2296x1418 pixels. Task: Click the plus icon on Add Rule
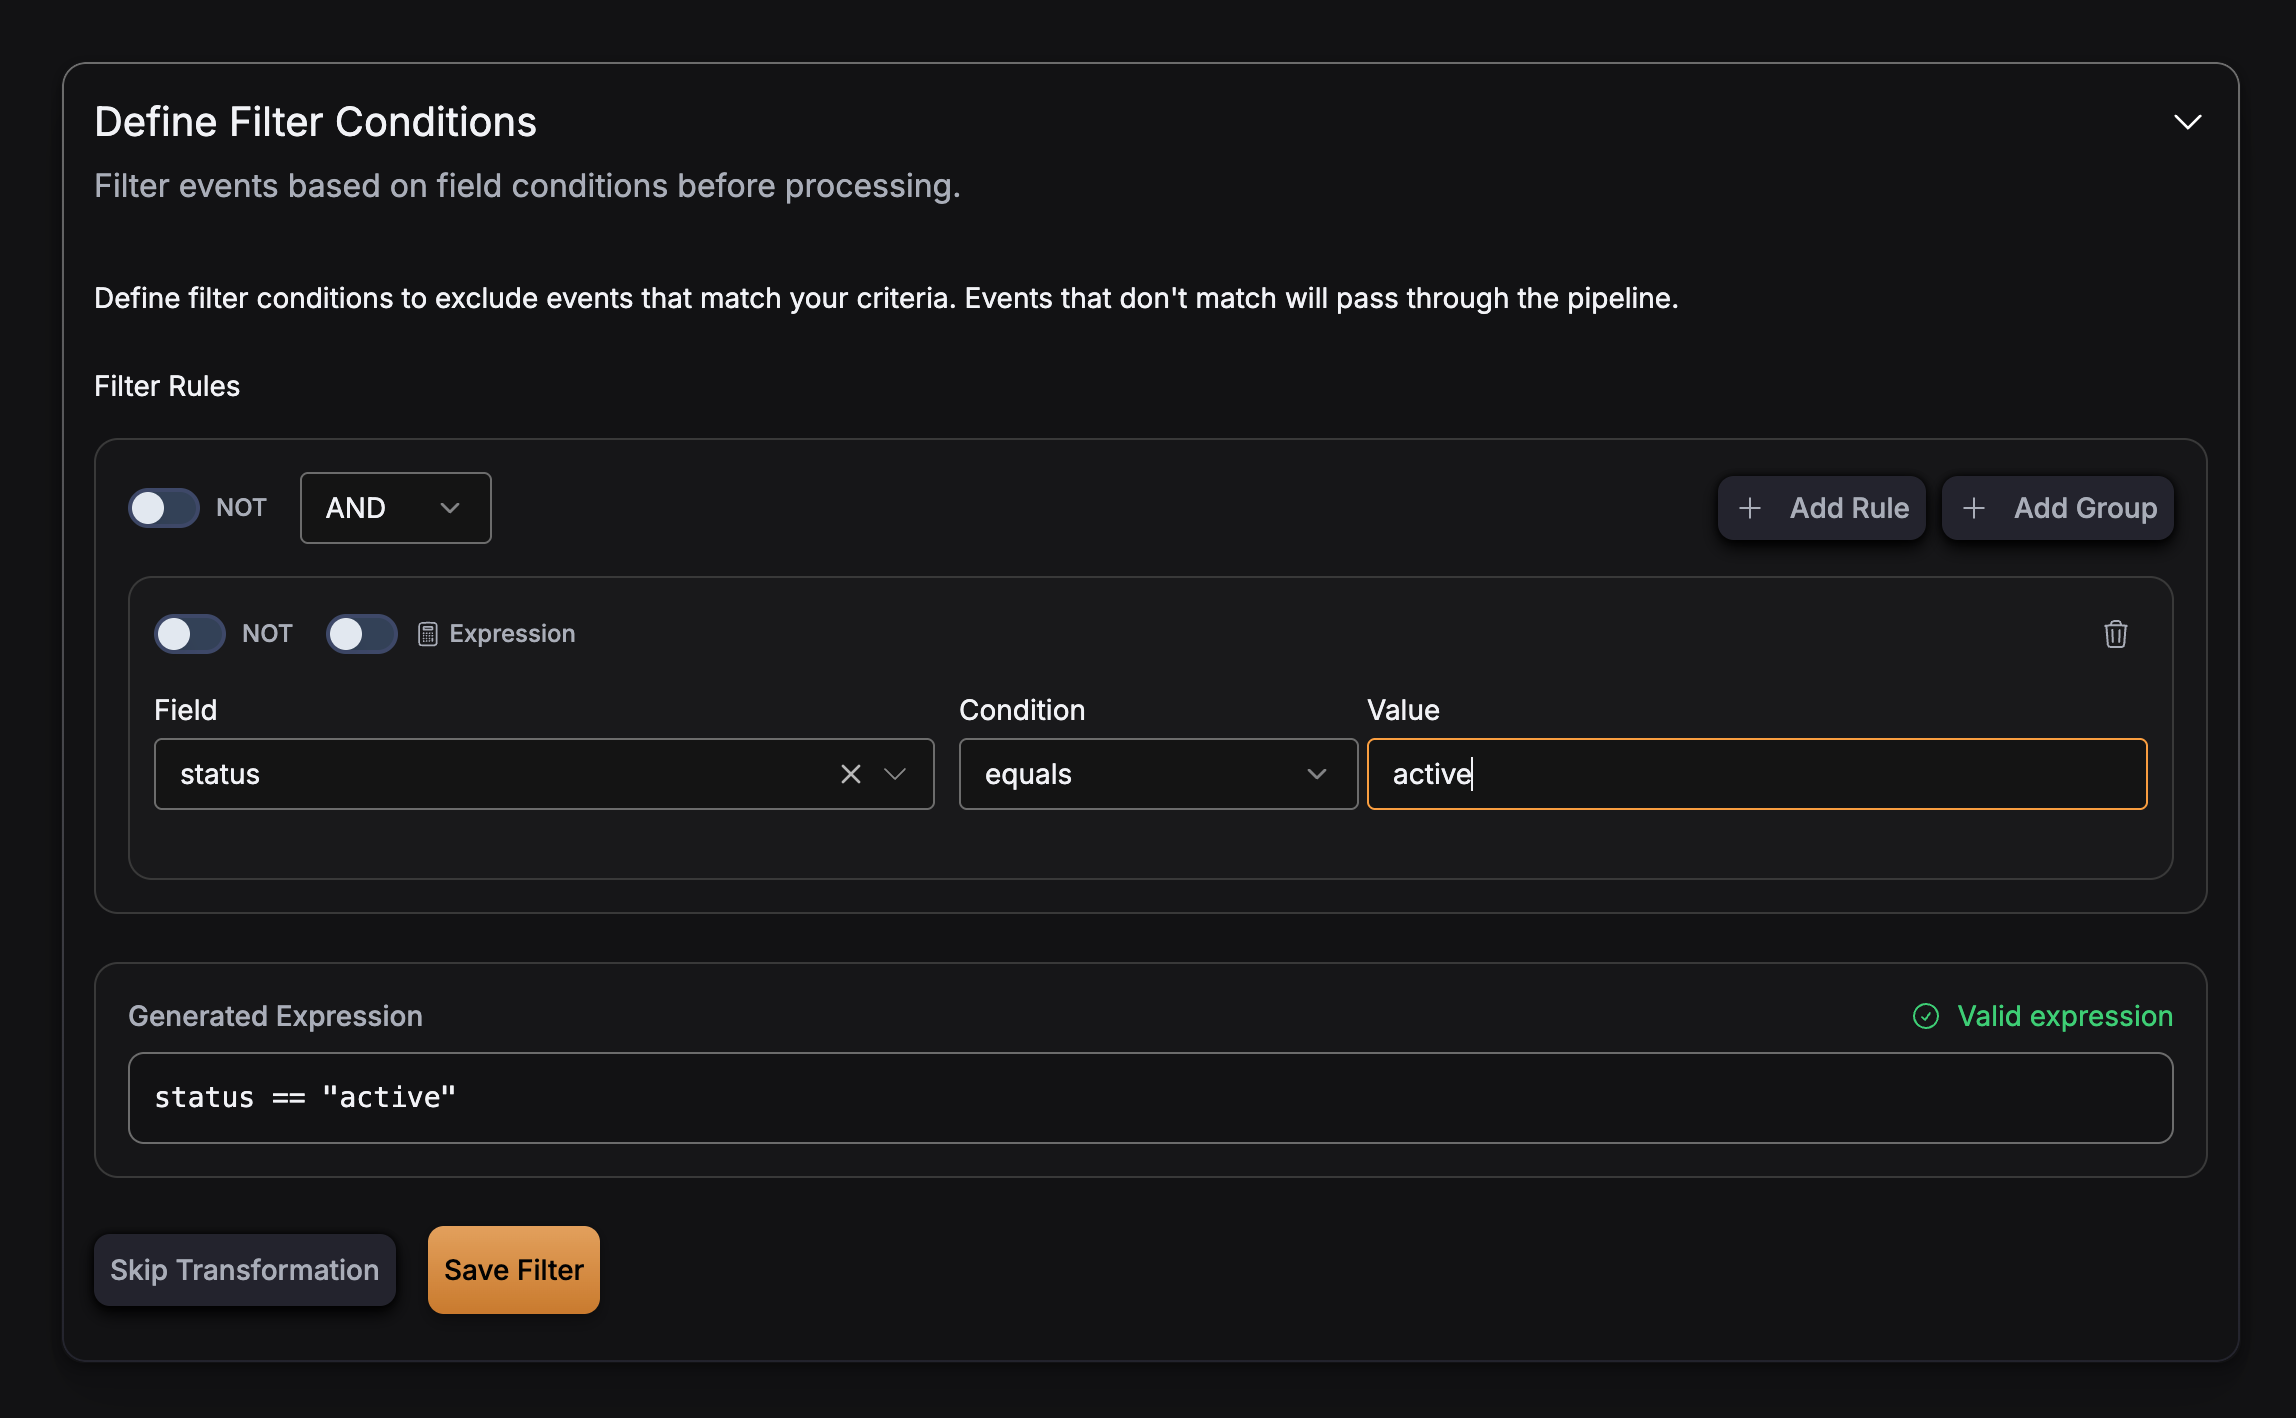click(x=1749, y=508)
